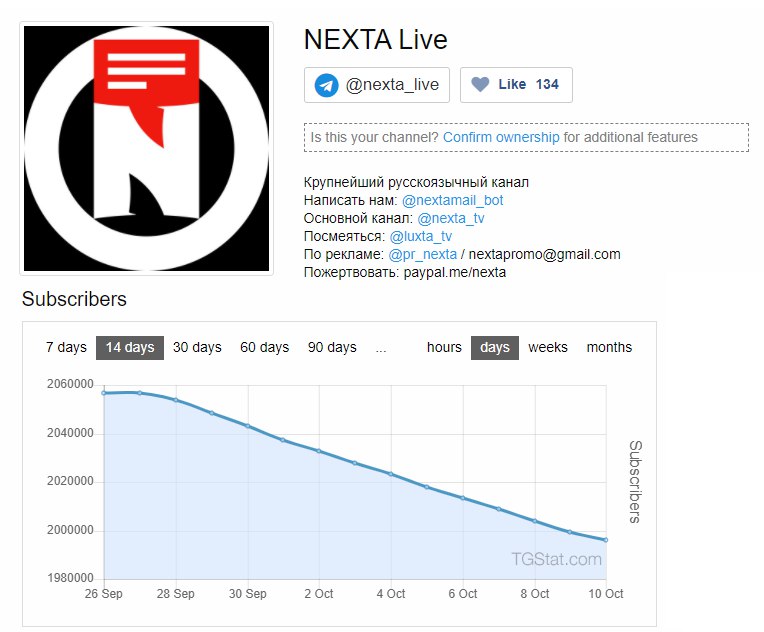Switch chart to 60 days
The width and height of the screenshot is (764, 632).
pos(265,347)
